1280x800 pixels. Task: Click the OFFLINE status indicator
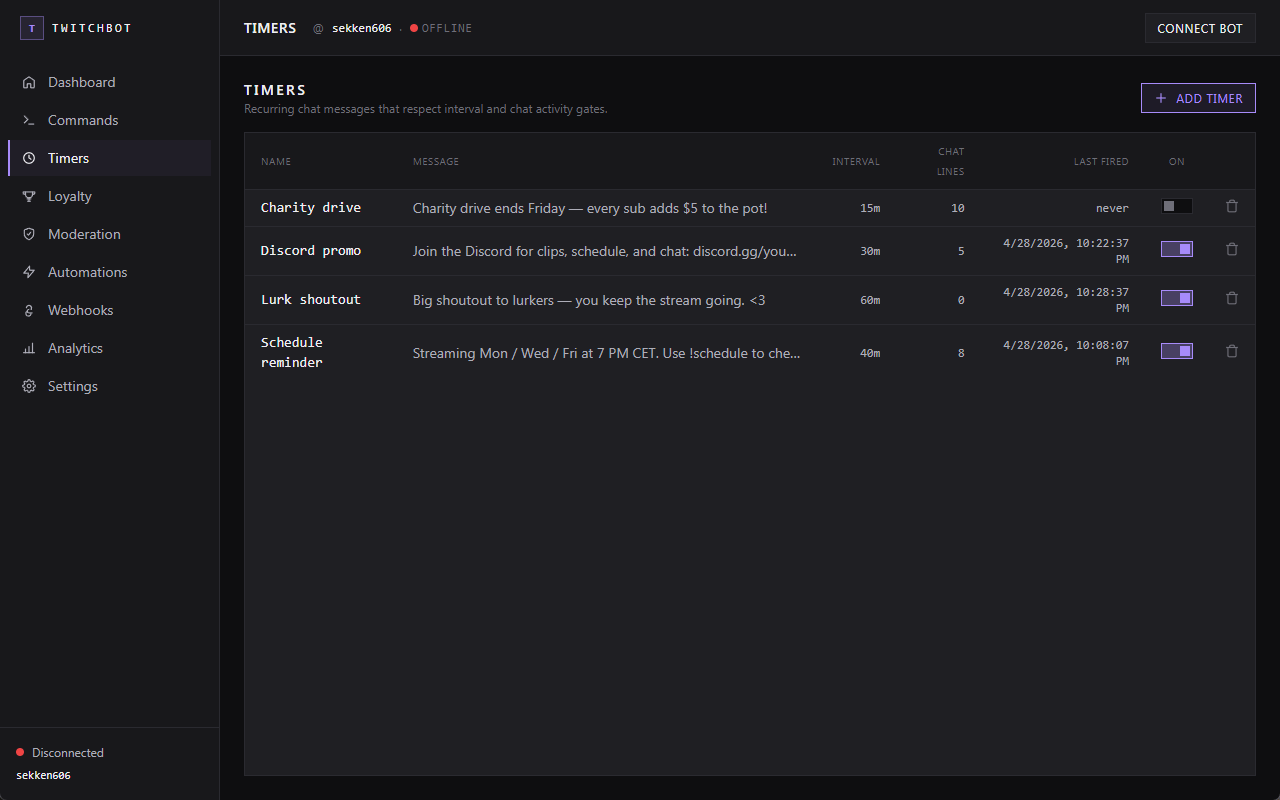point(441,28)
